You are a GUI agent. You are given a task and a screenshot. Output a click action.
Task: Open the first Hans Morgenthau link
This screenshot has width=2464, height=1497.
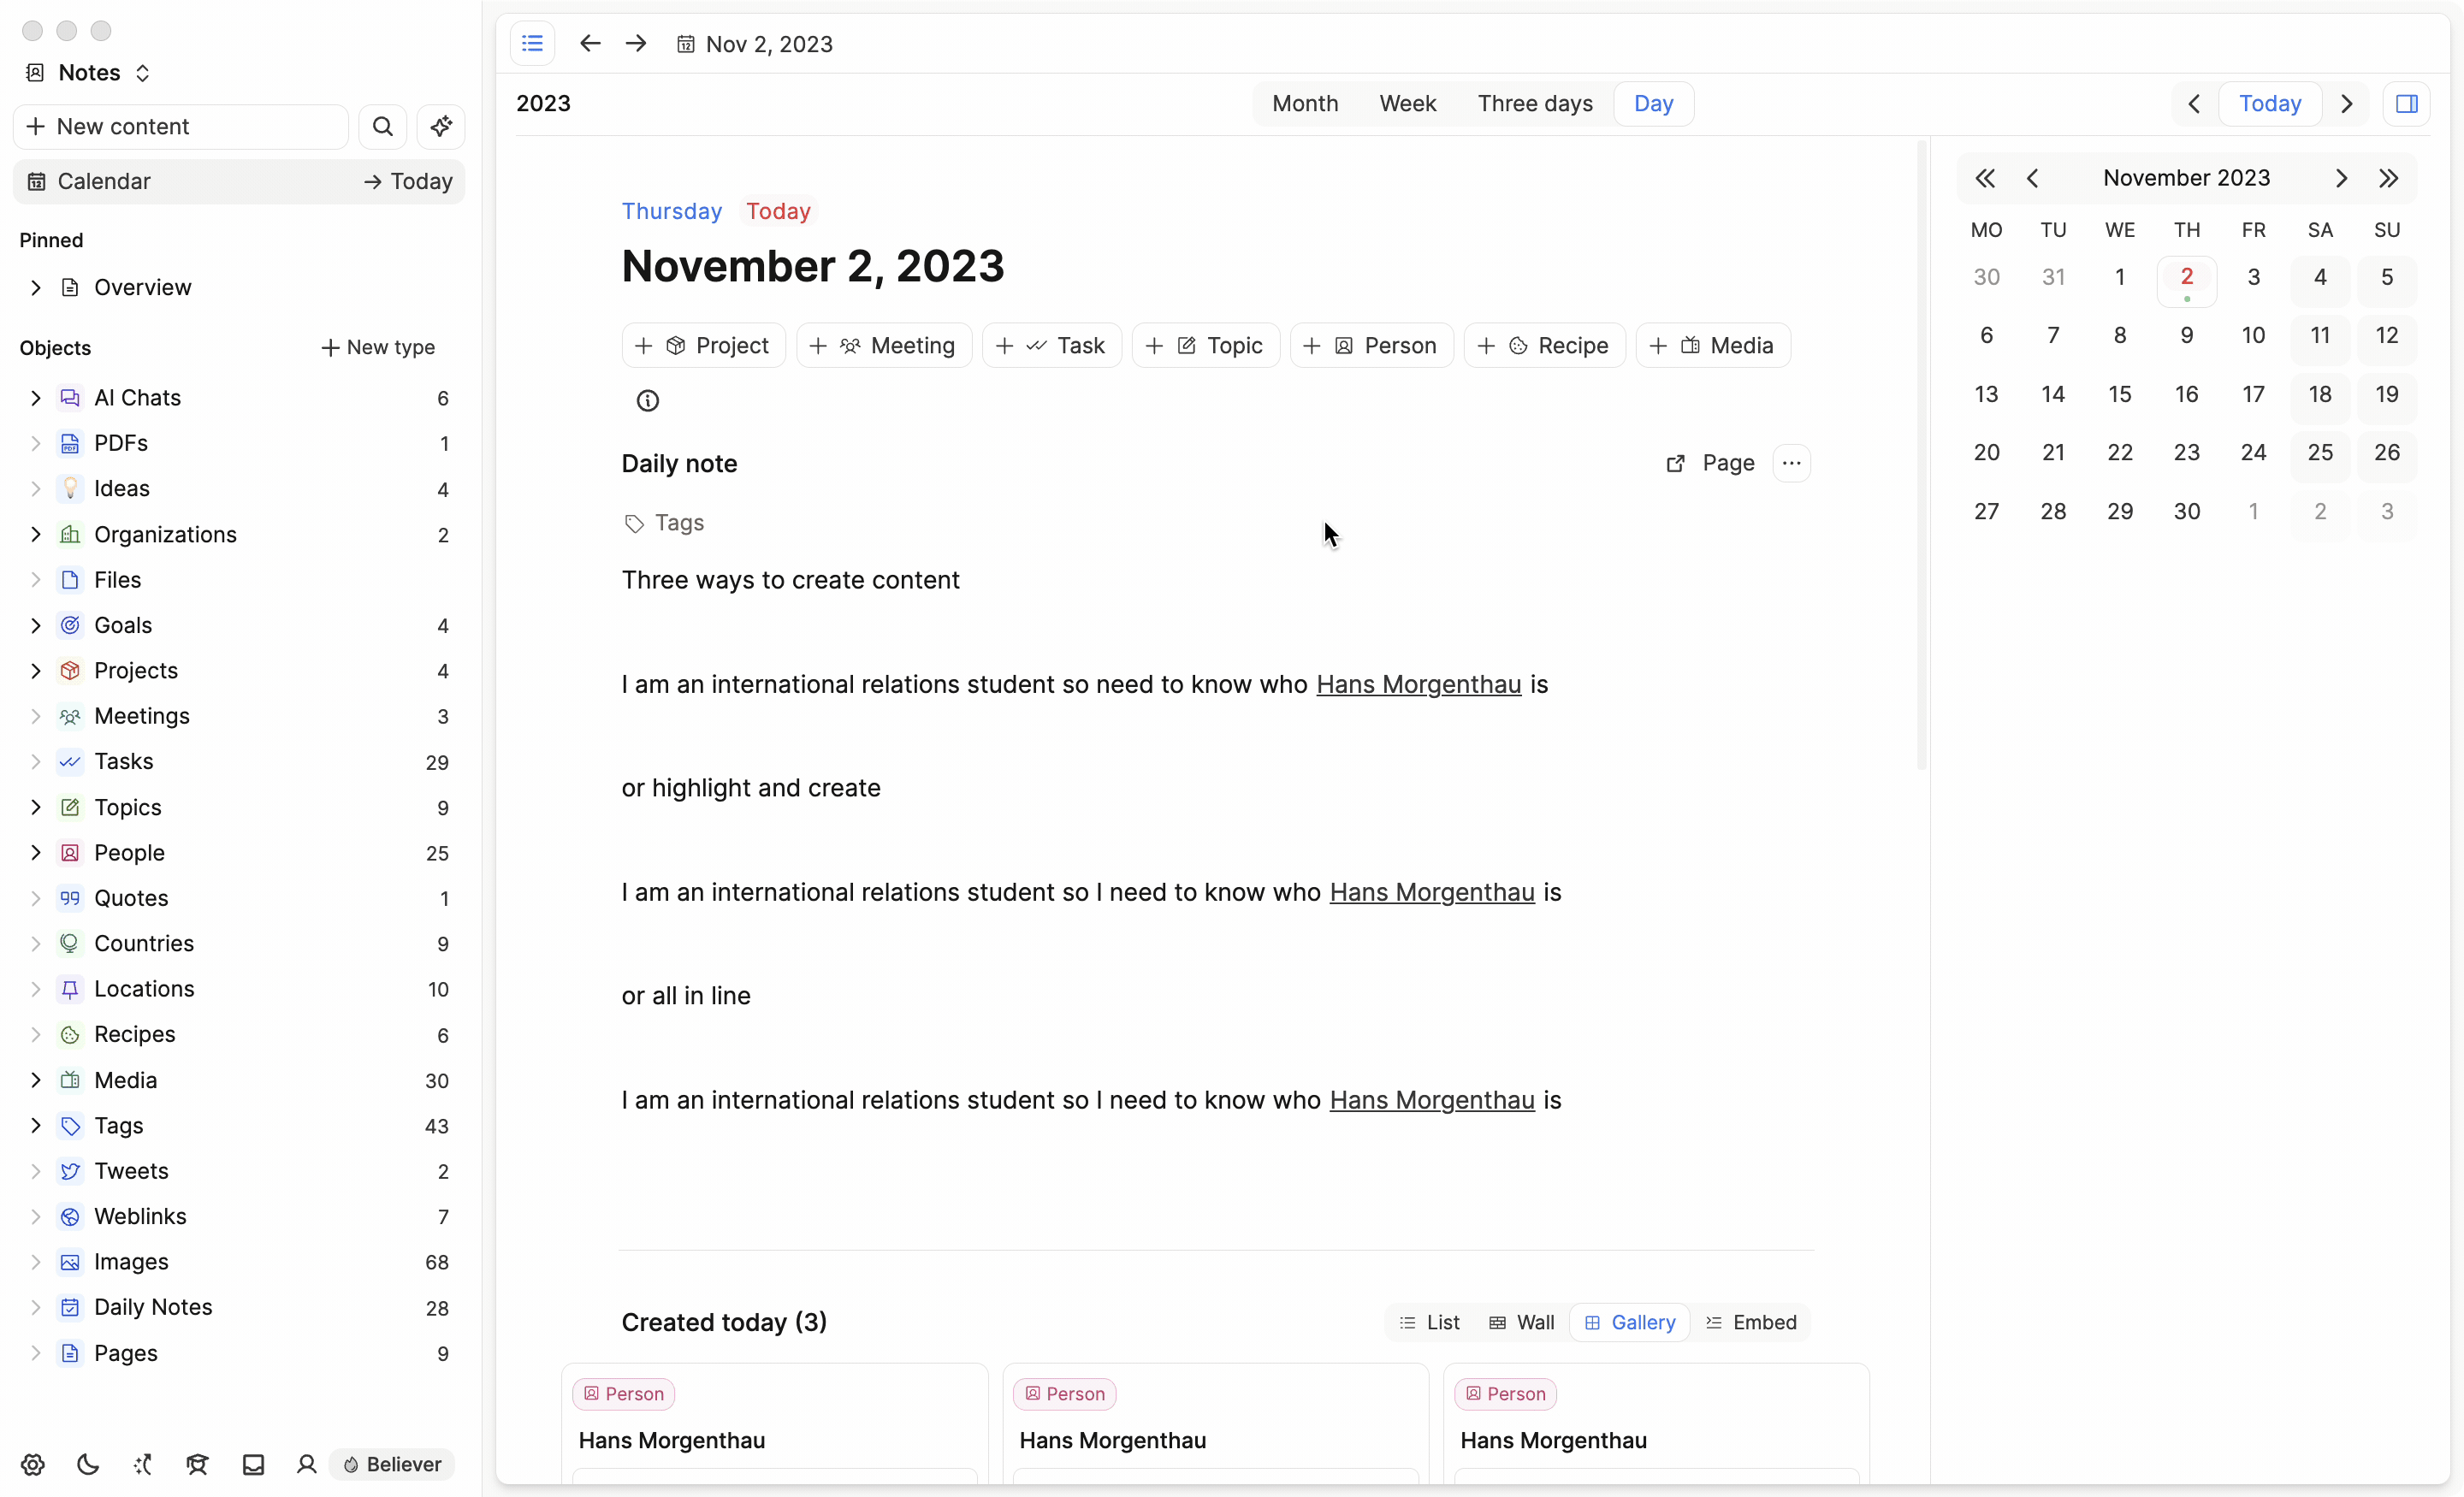[1418, 684]
